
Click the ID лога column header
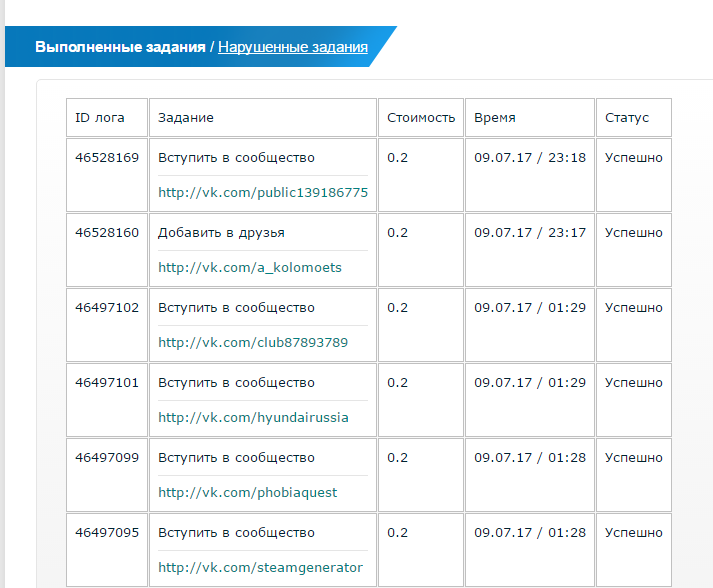pyautogui.click(x=107, y=117)
